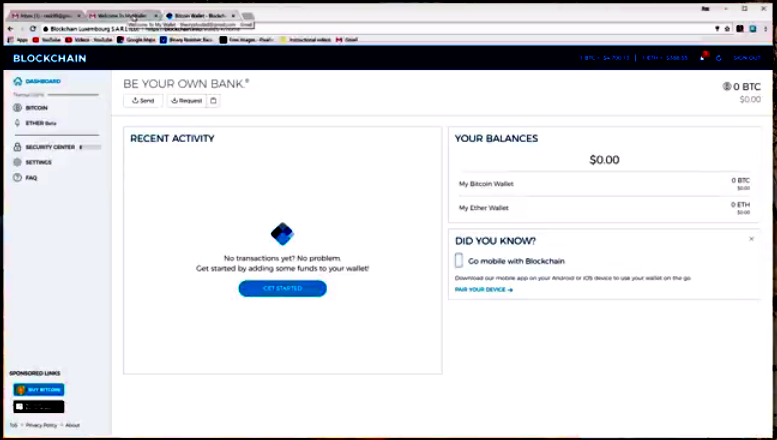Click the 1 ETH price ticker in header

click(x=665, y=58)
